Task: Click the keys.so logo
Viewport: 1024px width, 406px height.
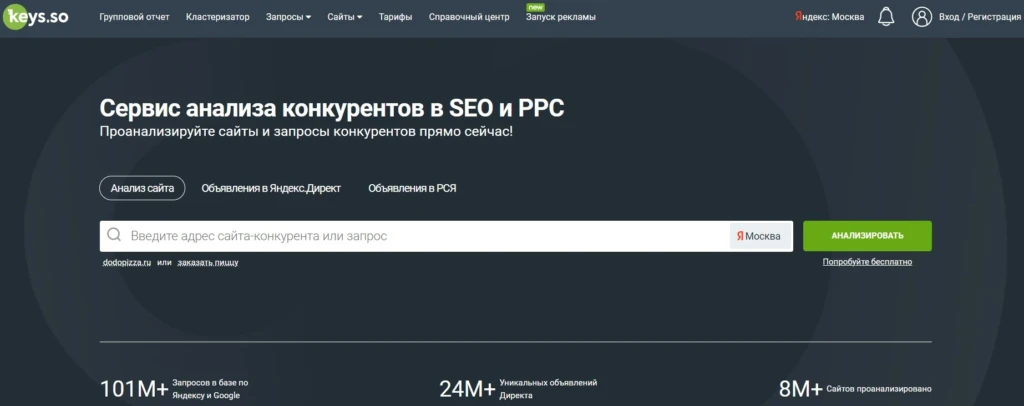Action: point(36,17)
